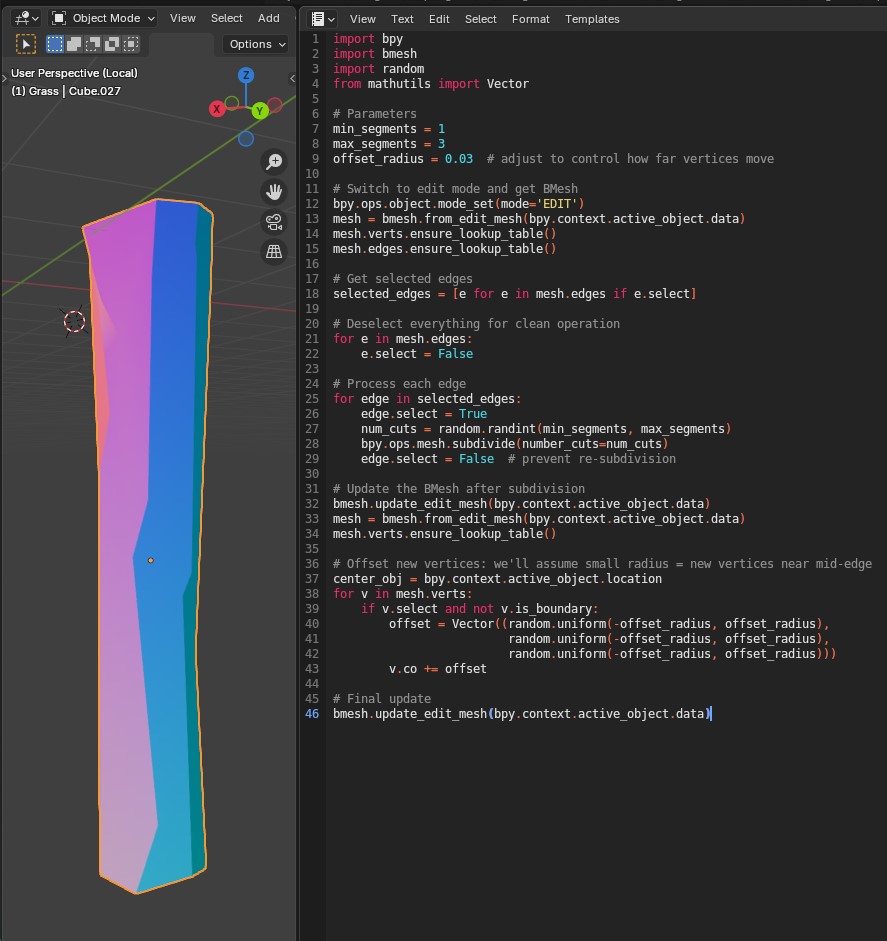Open the text editor type dropdown
887x941 pixels.
coord(322,19)
